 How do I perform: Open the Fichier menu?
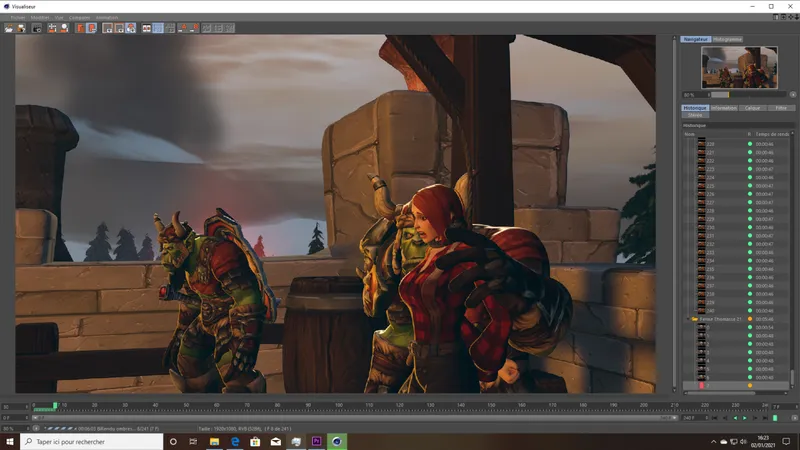coord(17,17)
